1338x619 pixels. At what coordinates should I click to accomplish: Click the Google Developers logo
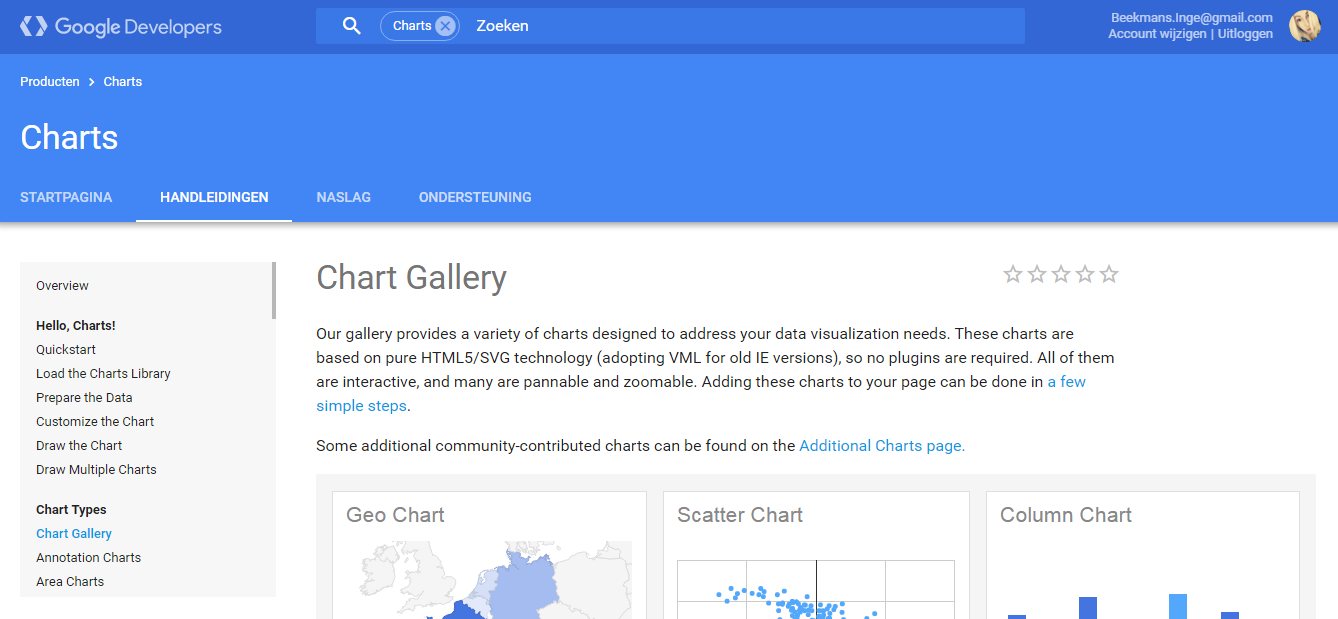click(121, 26)
